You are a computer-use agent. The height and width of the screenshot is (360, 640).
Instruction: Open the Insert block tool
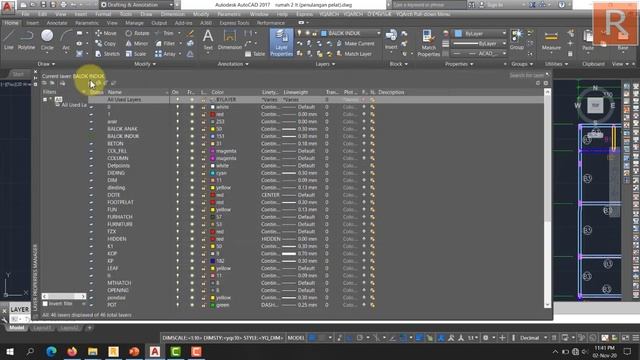click(391, 40)
